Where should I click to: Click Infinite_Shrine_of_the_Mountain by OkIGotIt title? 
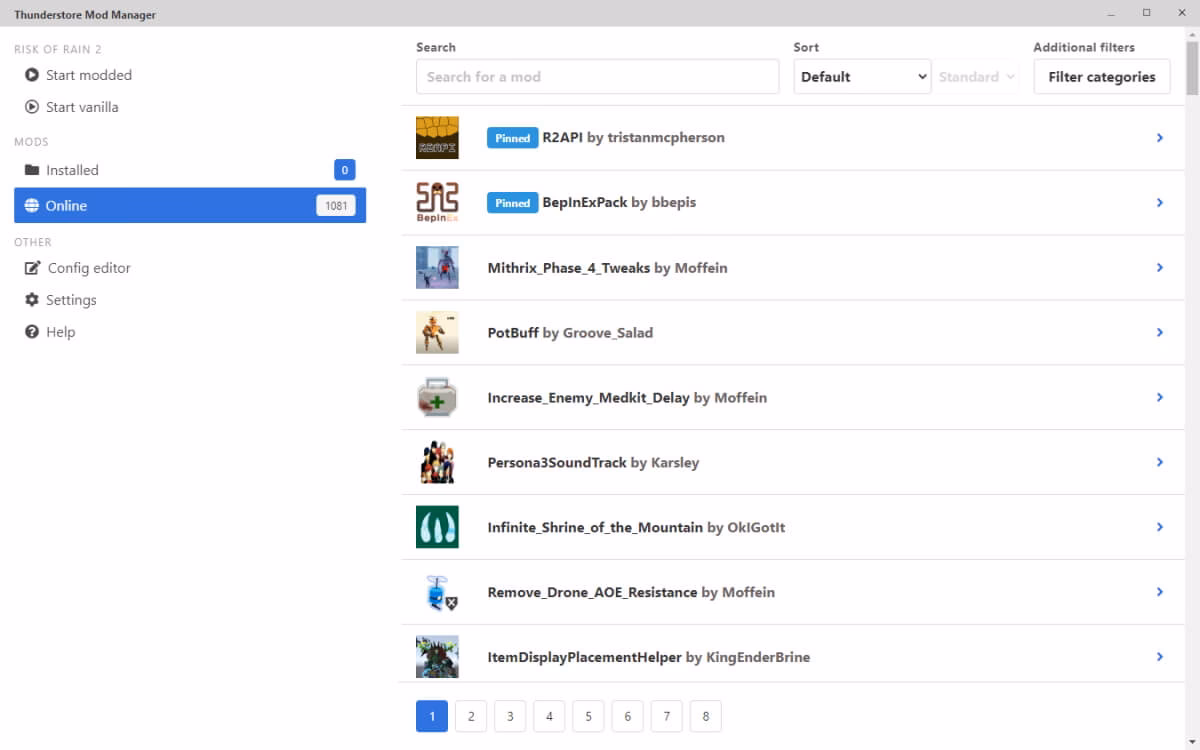(636, 527)
